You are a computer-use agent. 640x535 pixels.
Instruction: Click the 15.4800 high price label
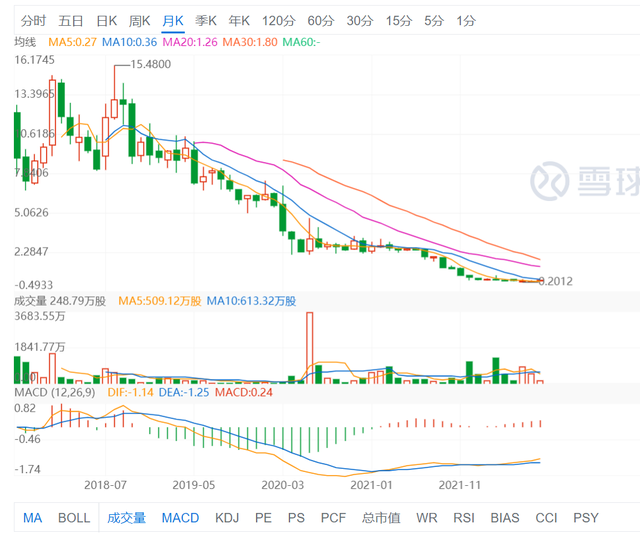150,64
